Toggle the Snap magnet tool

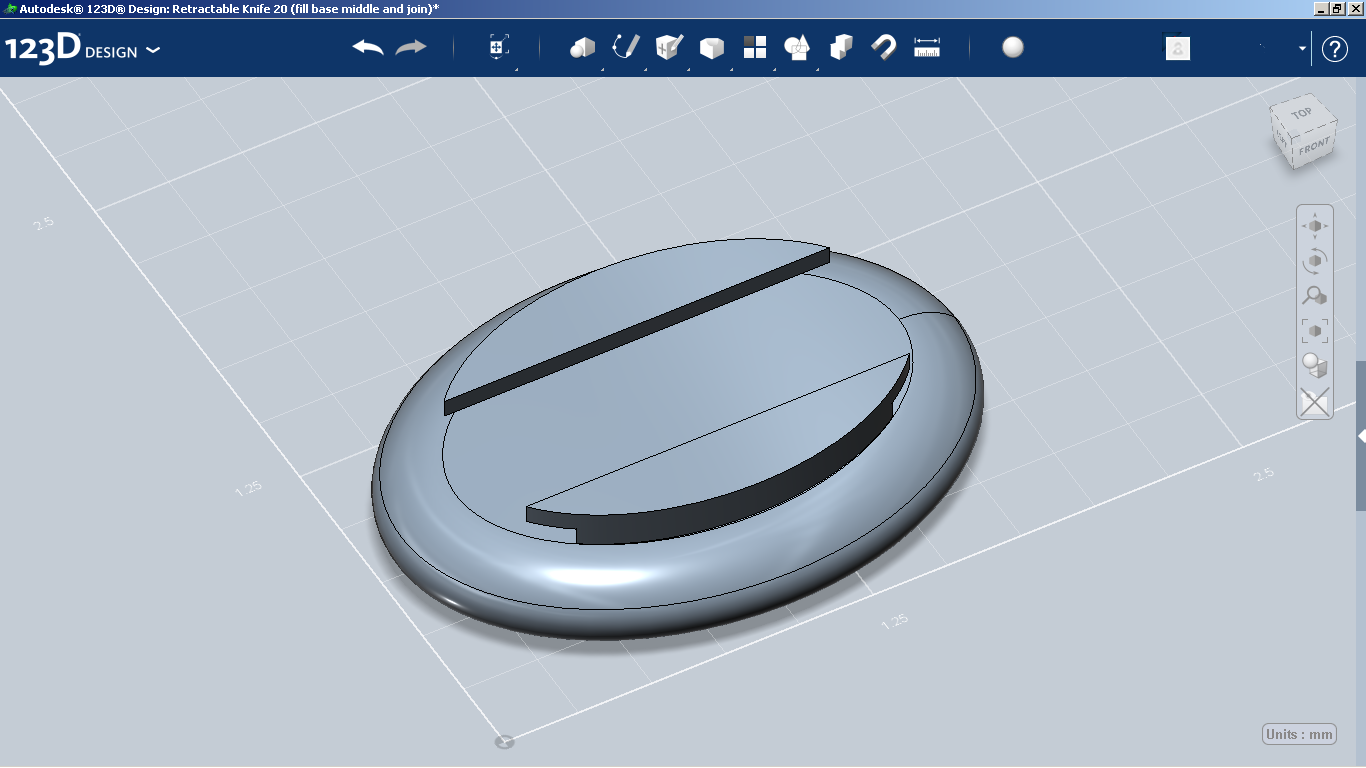(x=884, y=48)
